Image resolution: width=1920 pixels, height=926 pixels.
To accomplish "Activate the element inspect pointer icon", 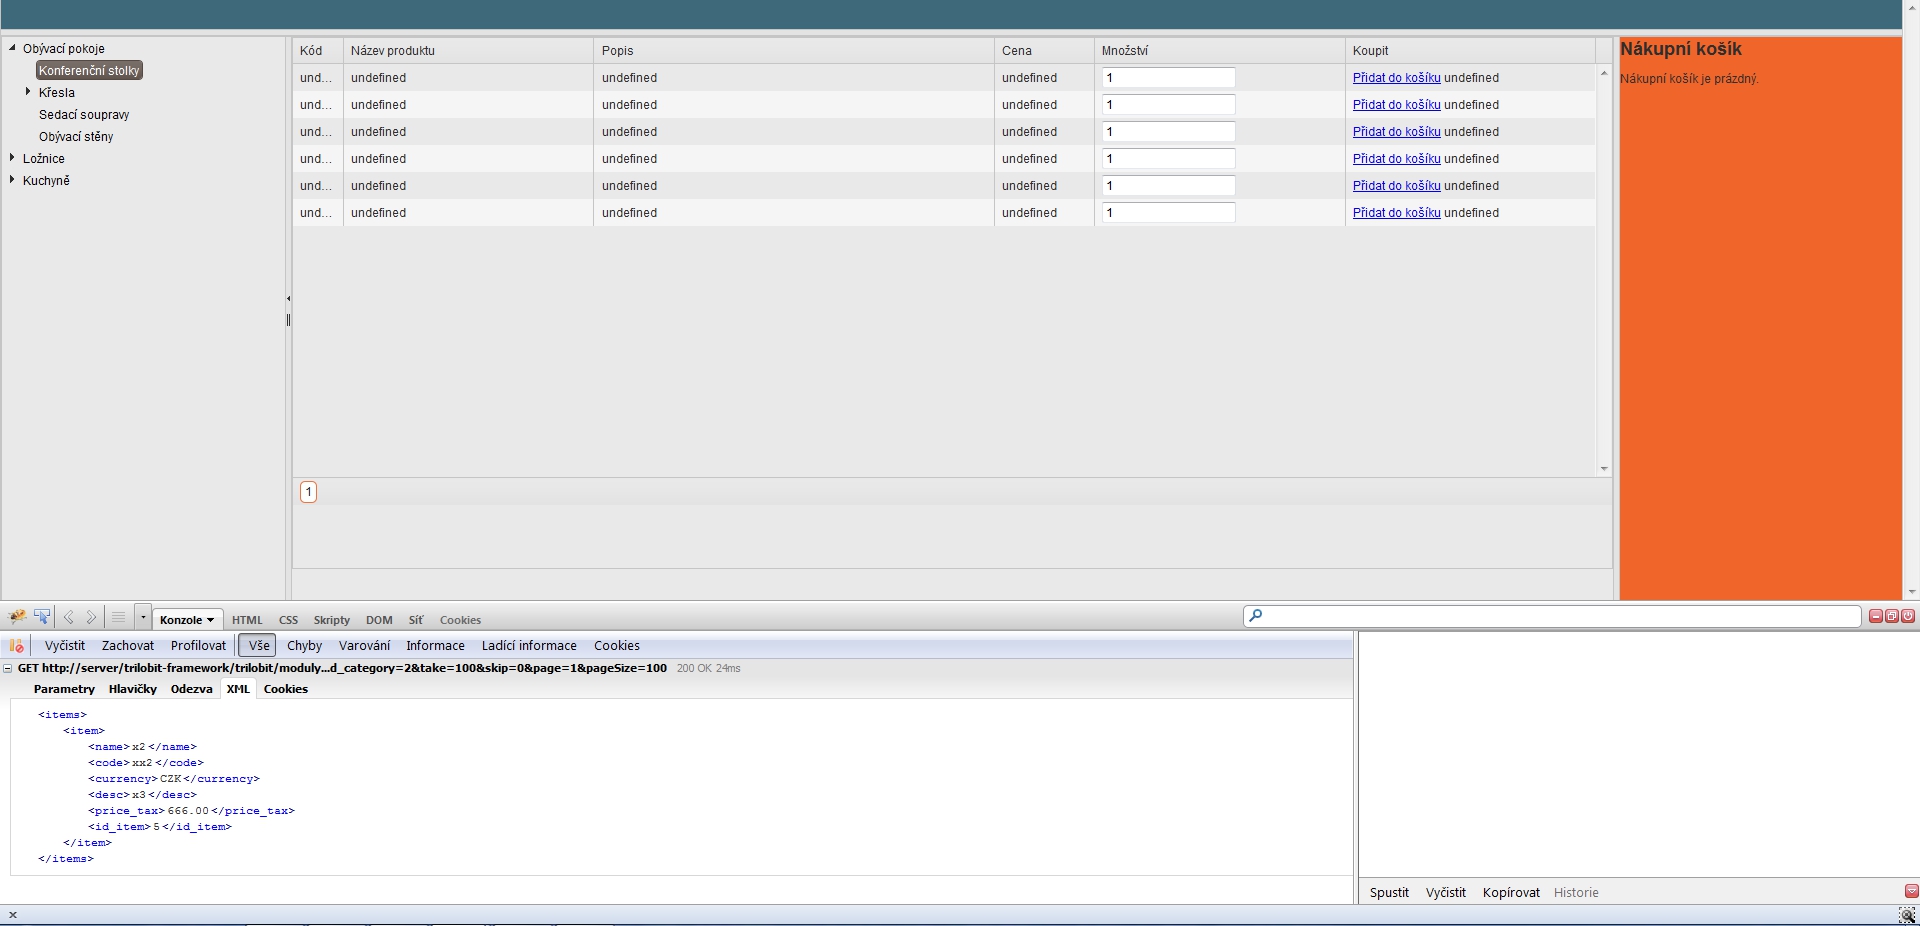I will point(42,617).
